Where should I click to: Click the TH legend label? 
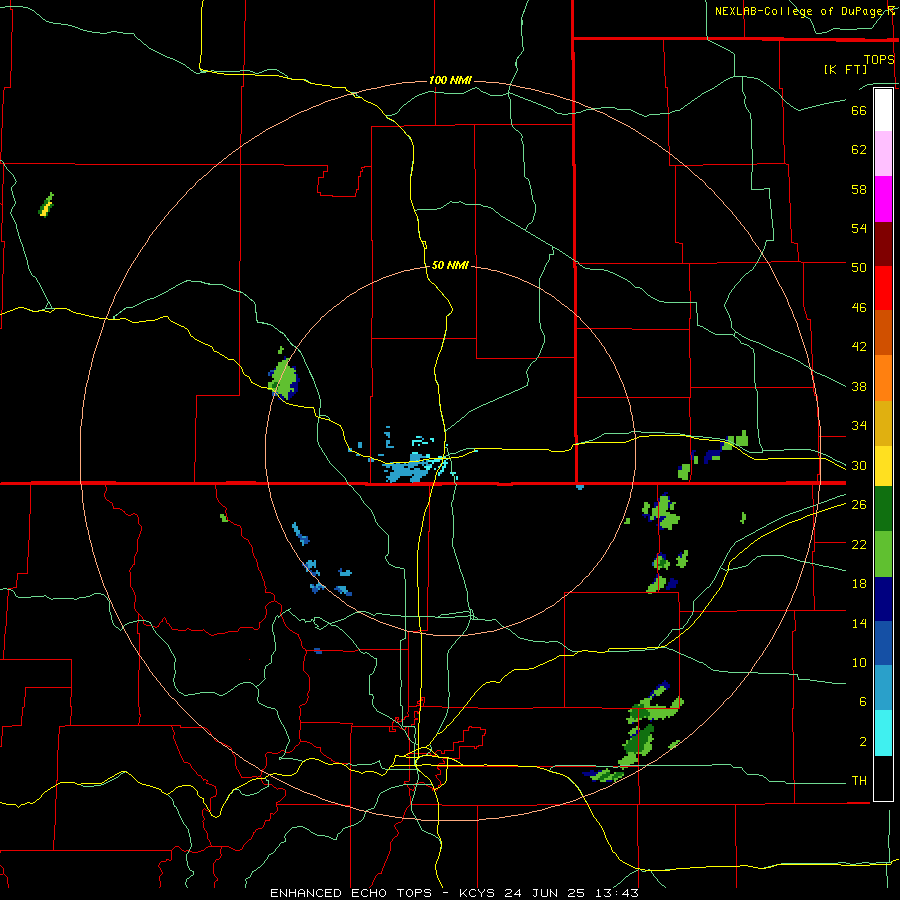[x=859, y=781]
